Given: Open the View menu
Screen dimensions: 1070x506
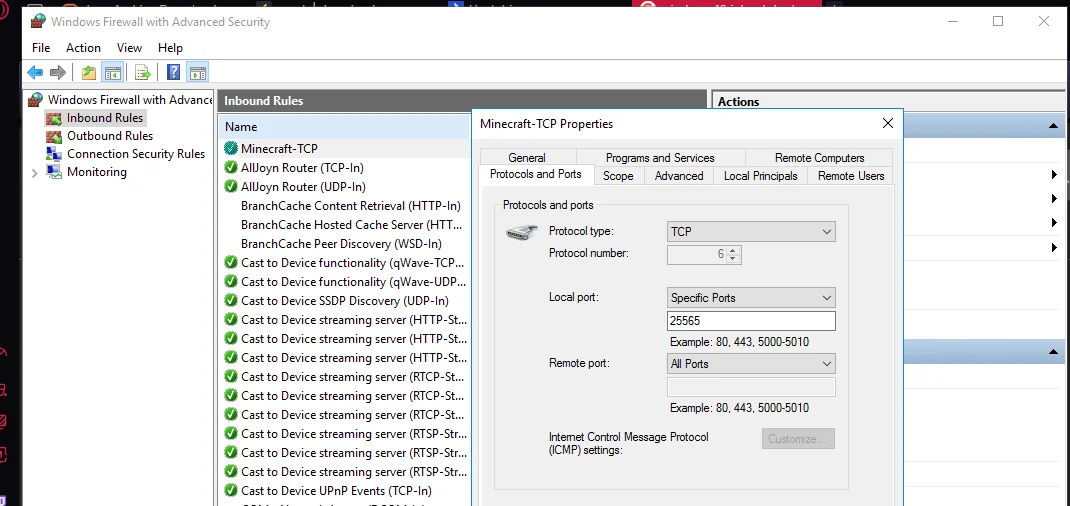Looking at the screenshot, I should (x=129, y=48).
